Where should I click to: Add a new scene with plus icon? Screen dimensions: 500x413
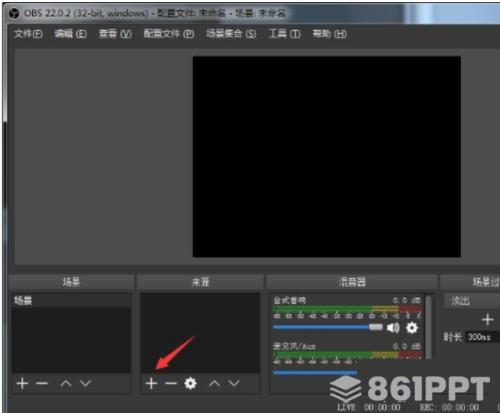pos(22,383)
